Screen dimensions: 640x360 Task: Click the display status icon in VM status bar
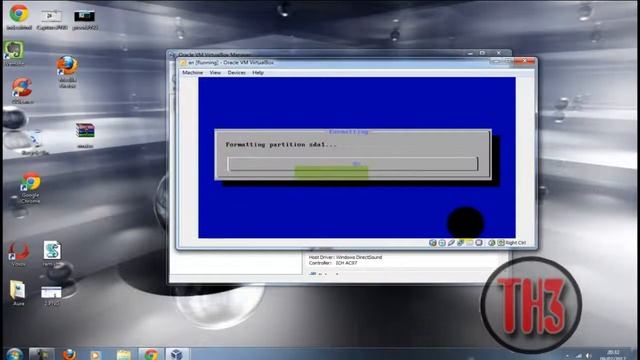479,243
